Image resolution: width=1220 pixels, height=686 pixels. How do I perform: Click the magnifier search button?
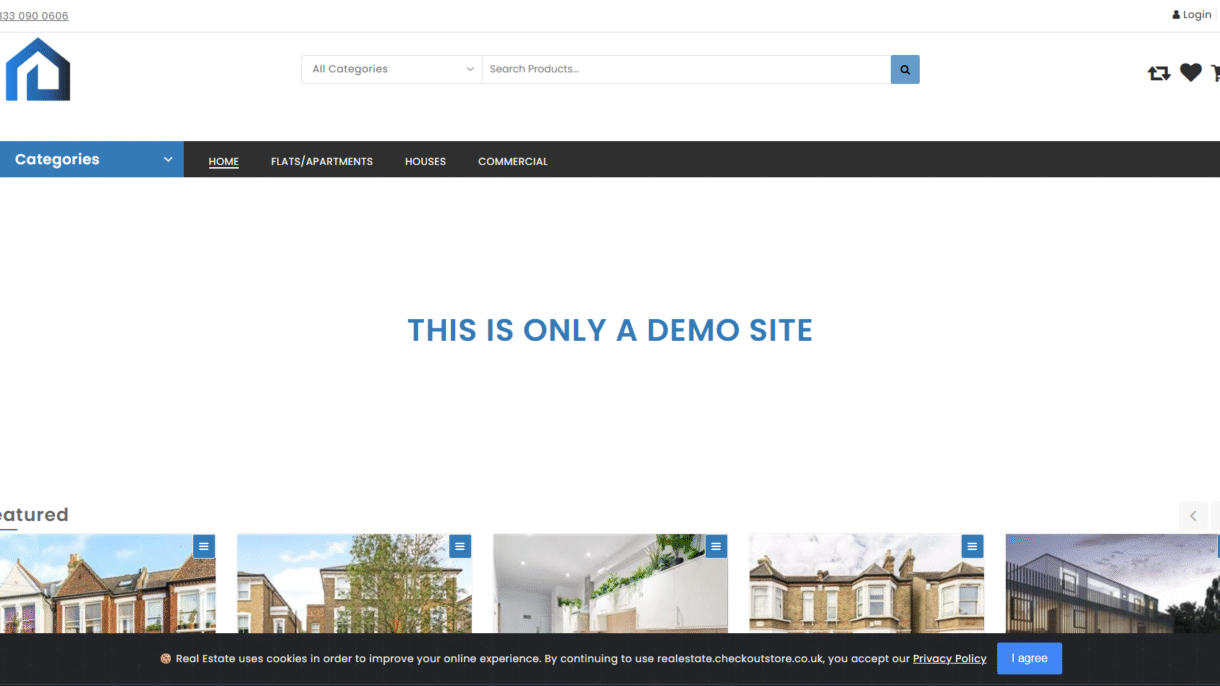coord(905,69)
